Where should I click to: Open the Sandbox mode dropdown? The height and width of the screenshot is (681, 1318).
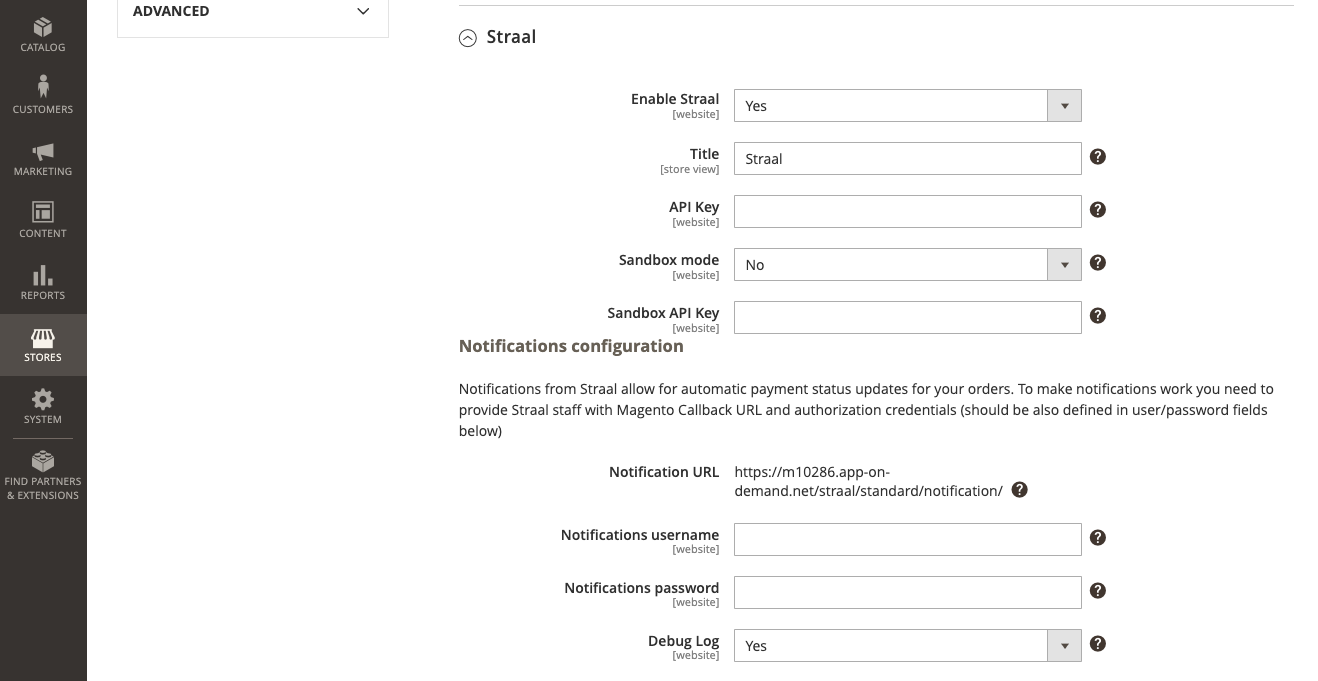point(907,265)
